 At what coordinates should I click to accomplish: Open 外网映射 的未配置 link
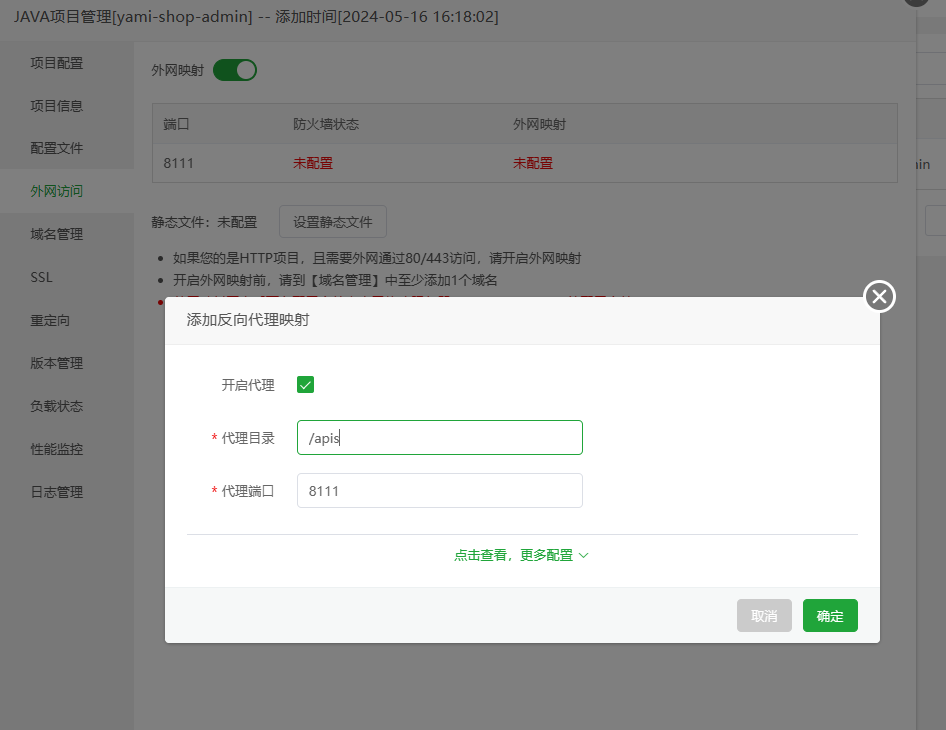coord(533,162)
